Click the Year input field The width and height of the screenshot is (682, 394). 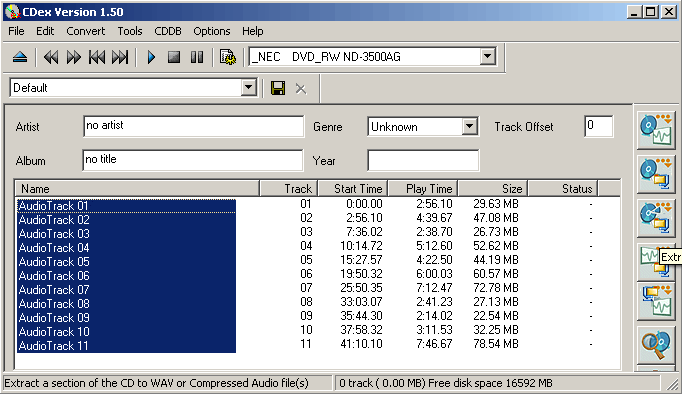[x=423, y=160]
